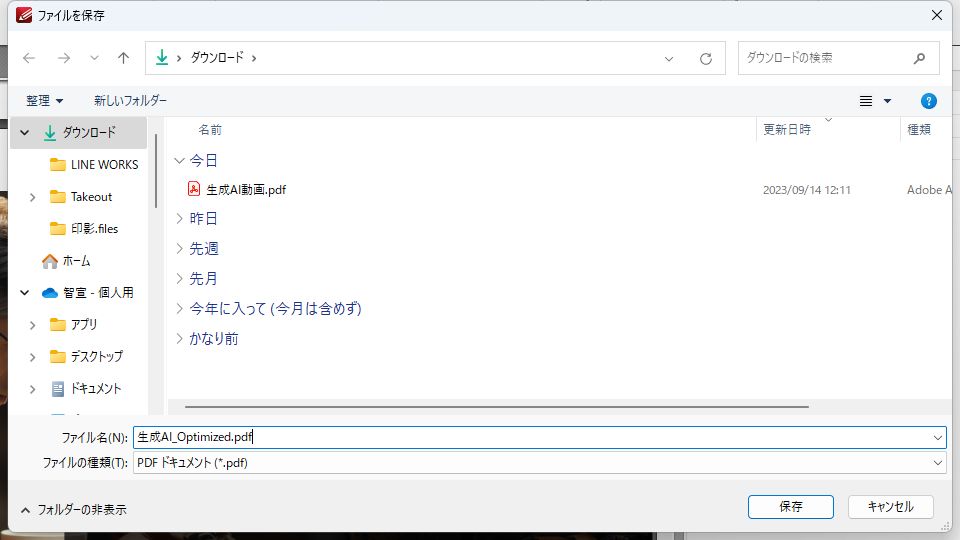This screenshot has height=540, width=960.
Task: Open the blue help icon
Action: tap(928, 101)
